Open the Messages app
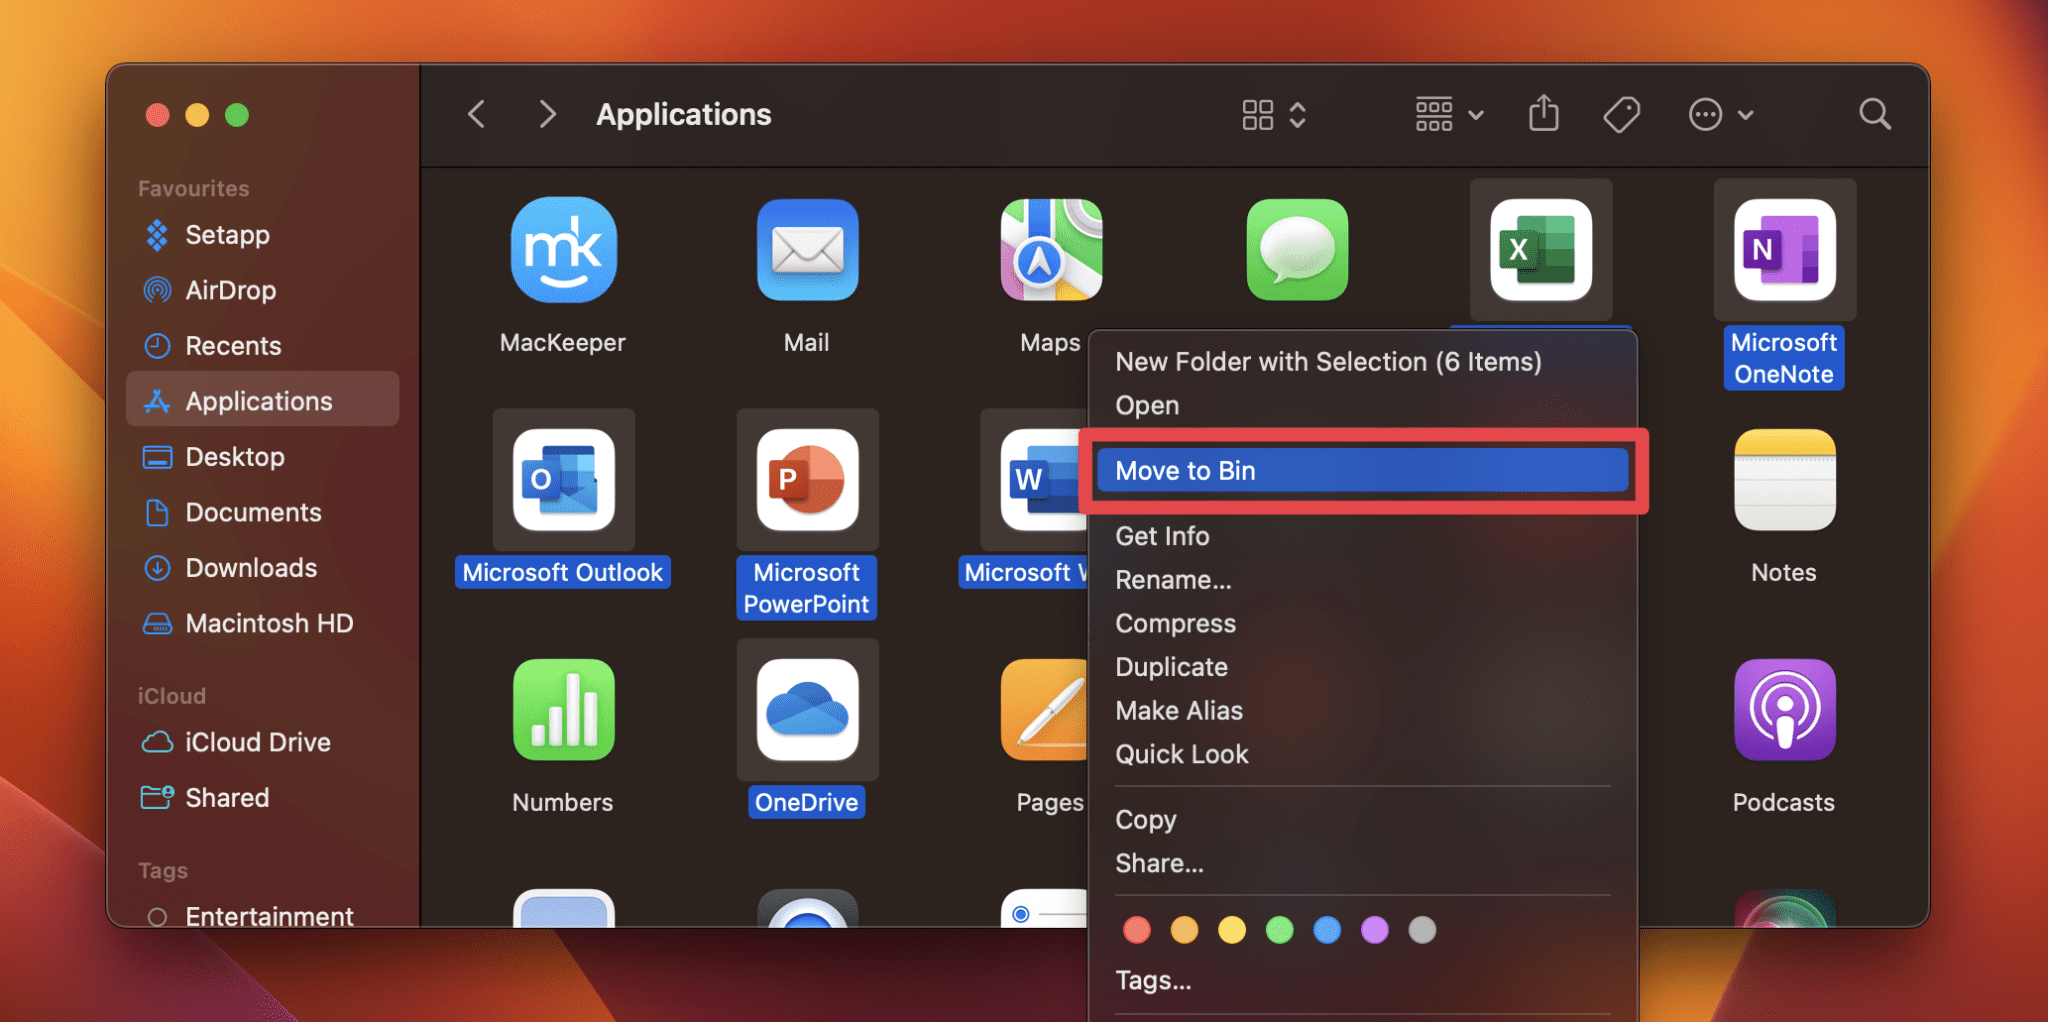Image resolution: width=2048 pixels, height=1022 pixels. (1296, 250)
